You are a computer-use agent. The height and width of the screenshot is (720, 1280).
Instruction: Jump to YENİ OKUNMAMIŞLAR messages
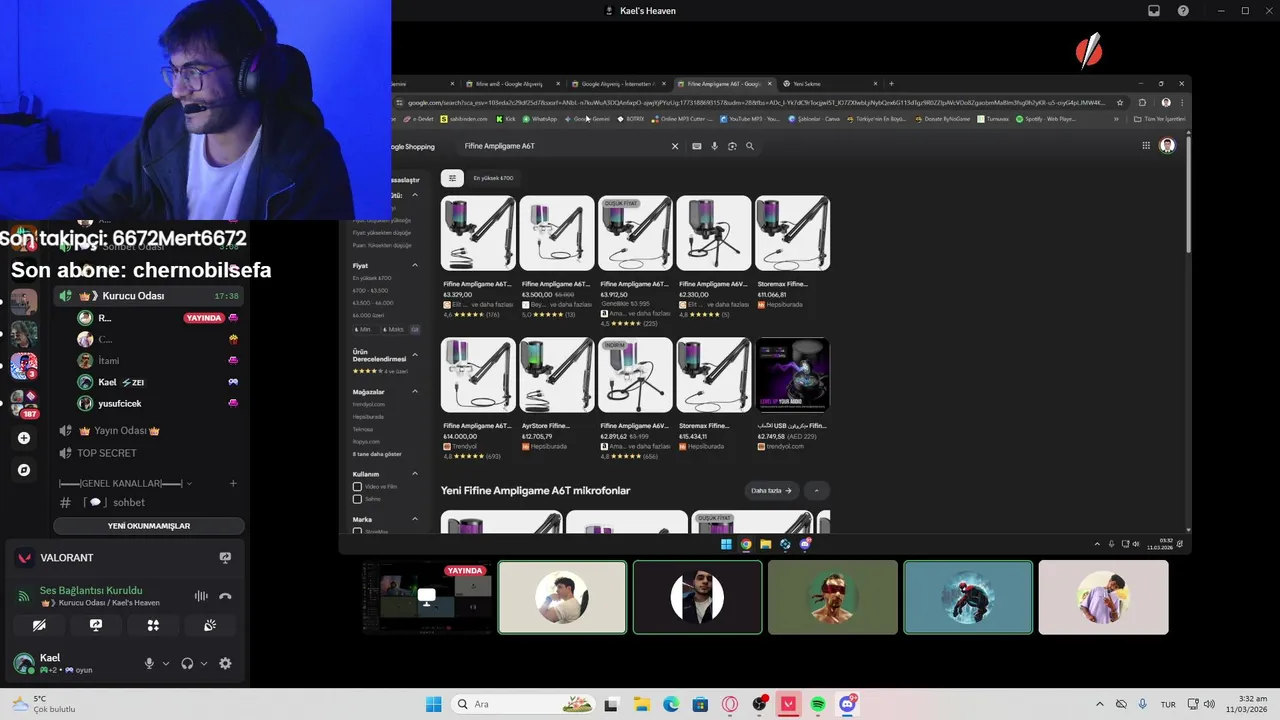(x=149, y=526)
